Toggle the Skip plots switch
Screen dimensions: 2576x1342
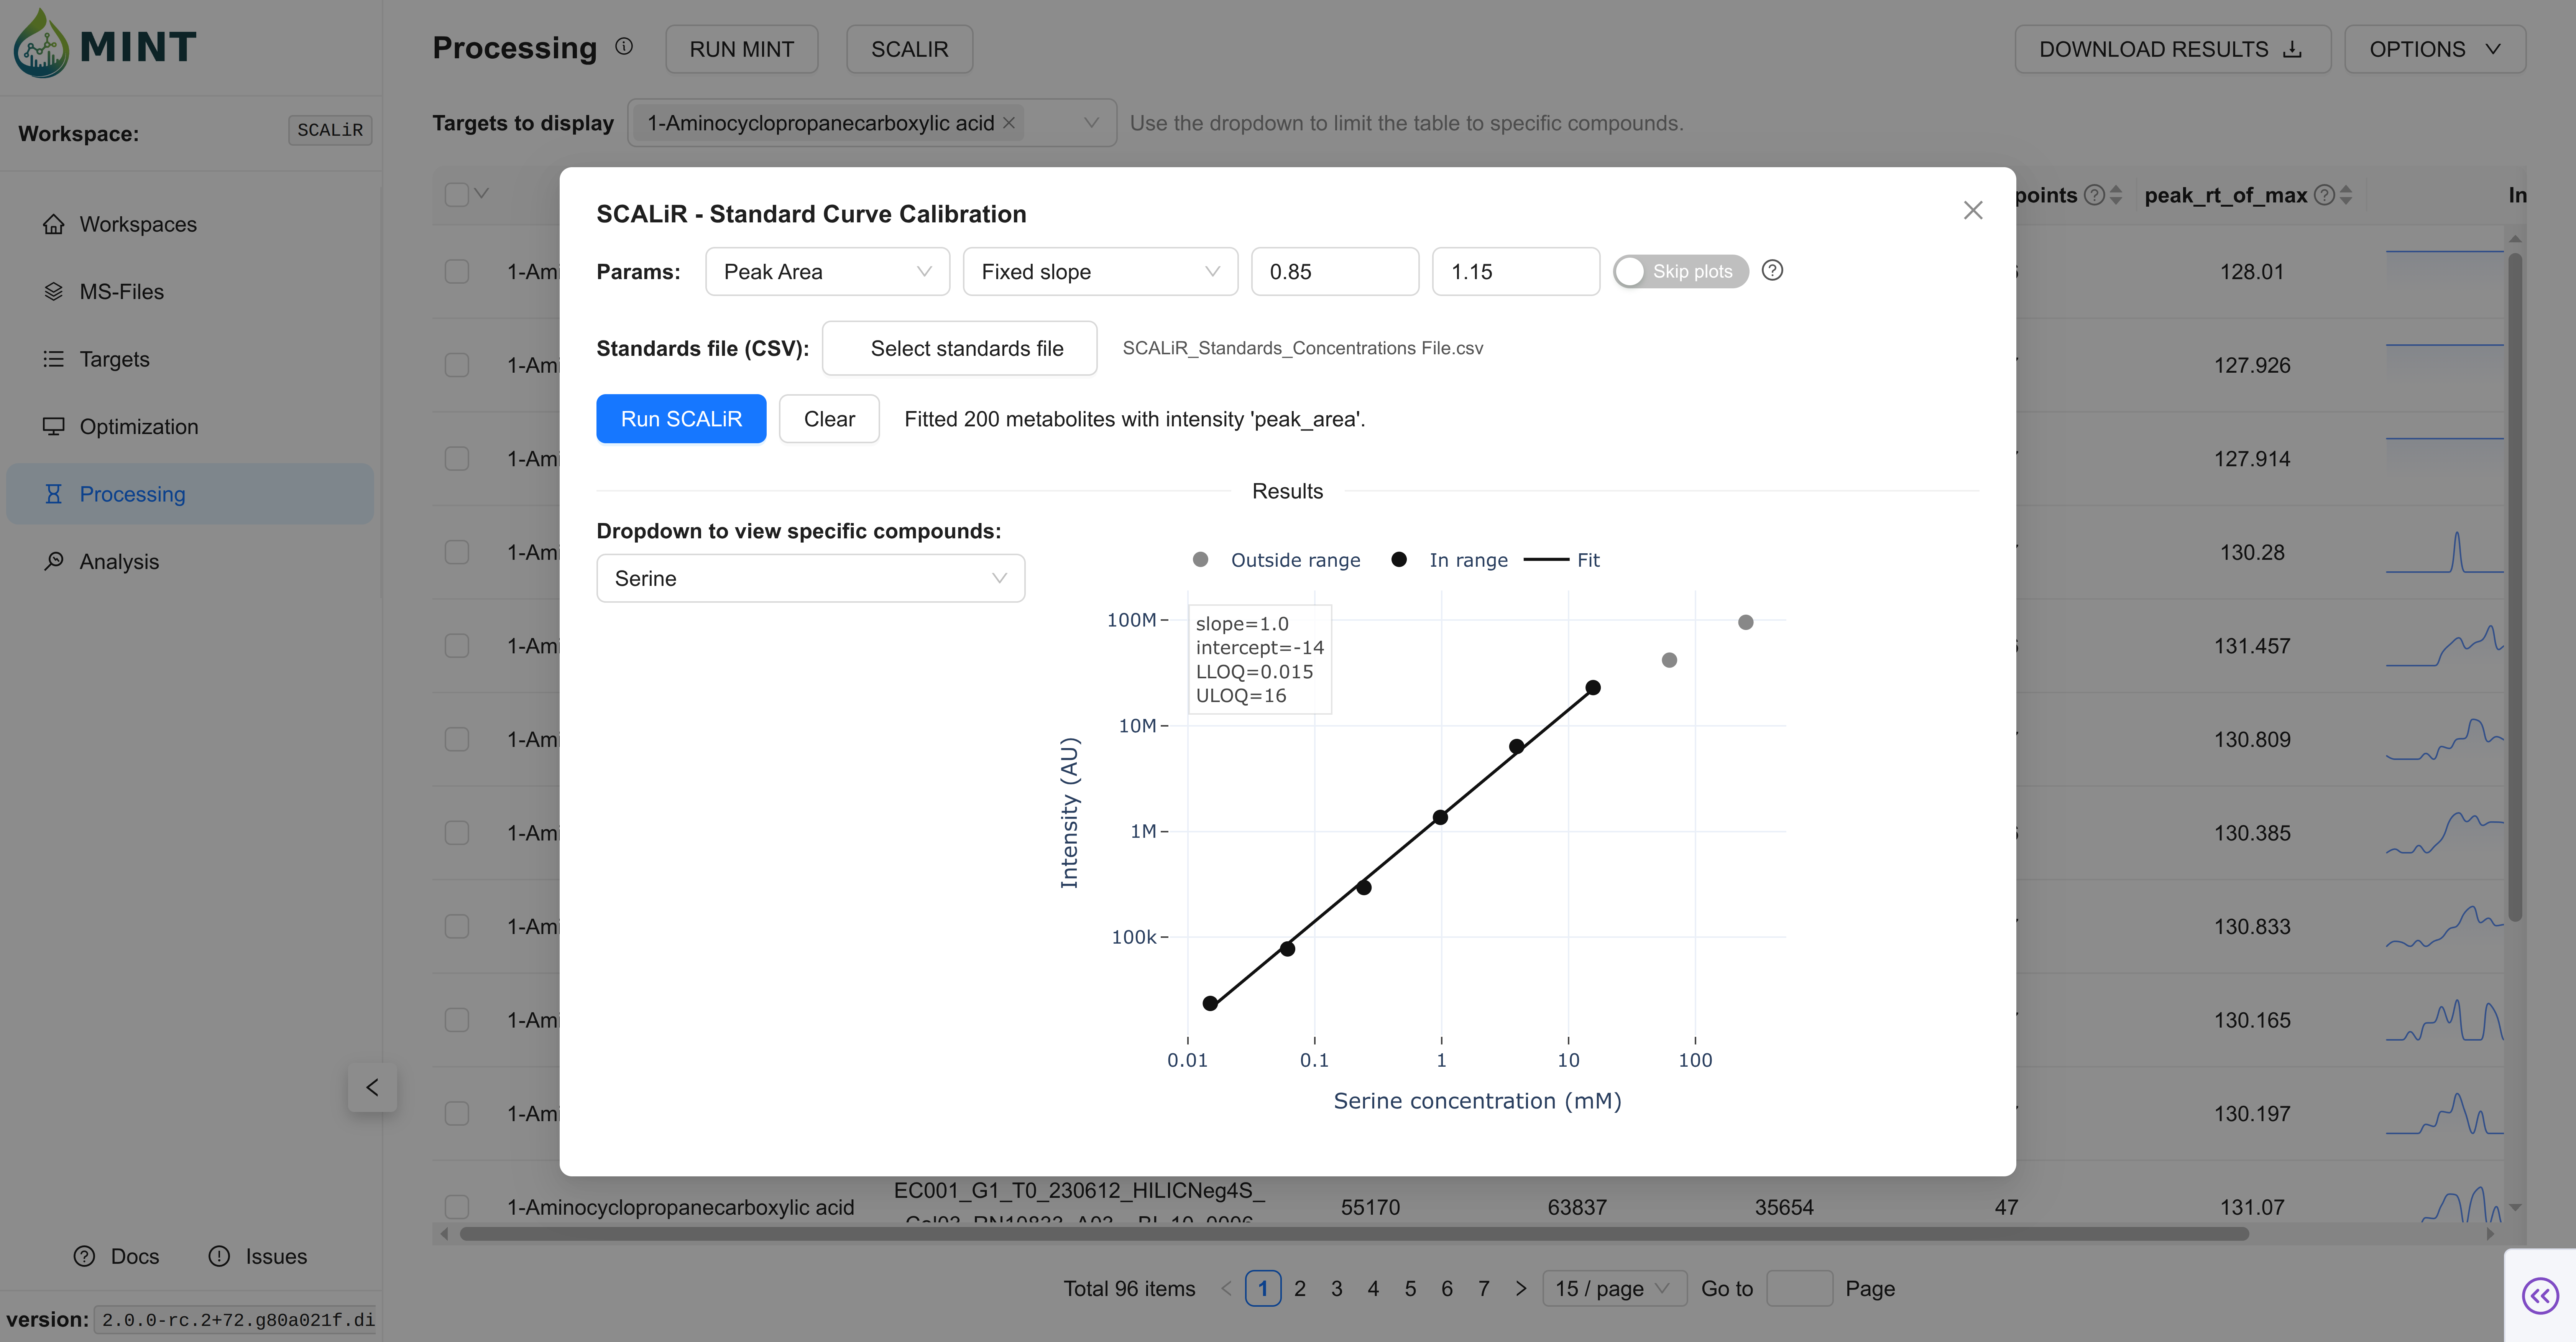[1680, 271]
